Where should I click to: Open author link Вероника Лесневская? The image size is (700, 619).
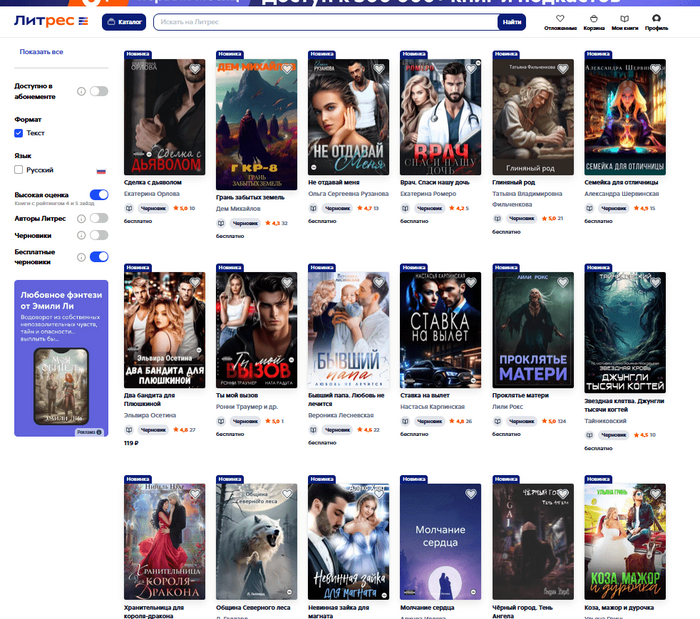pos(341,415)
